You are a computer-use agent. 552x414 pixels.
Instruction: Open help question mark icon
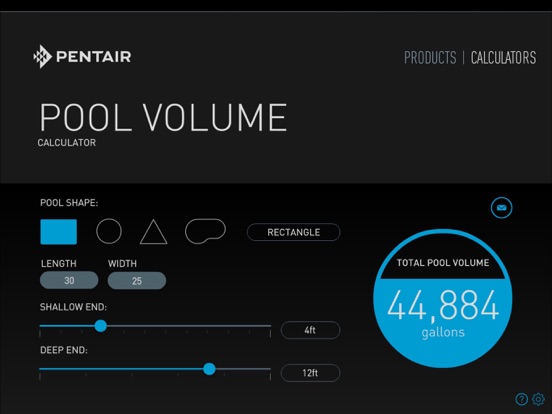coord(521,399)
